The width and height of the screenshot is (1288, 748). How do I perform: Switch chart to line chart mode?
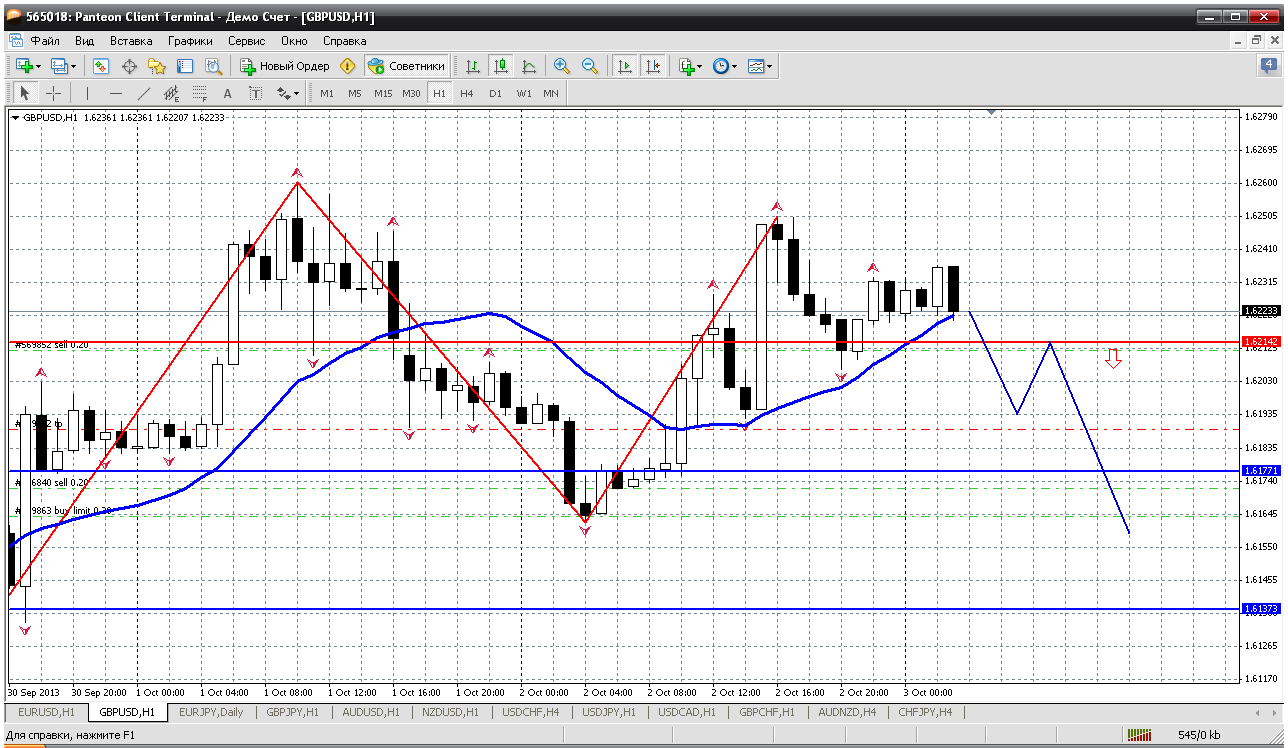coord(529,66)
